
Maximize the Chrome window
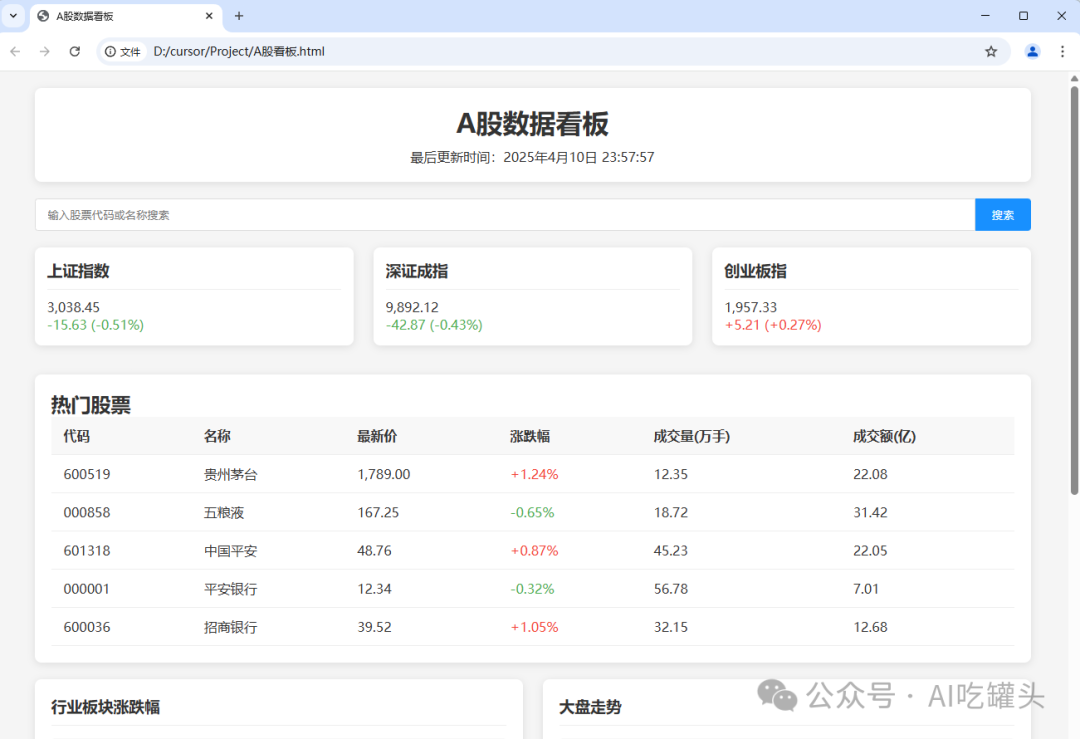(1024, 16)
